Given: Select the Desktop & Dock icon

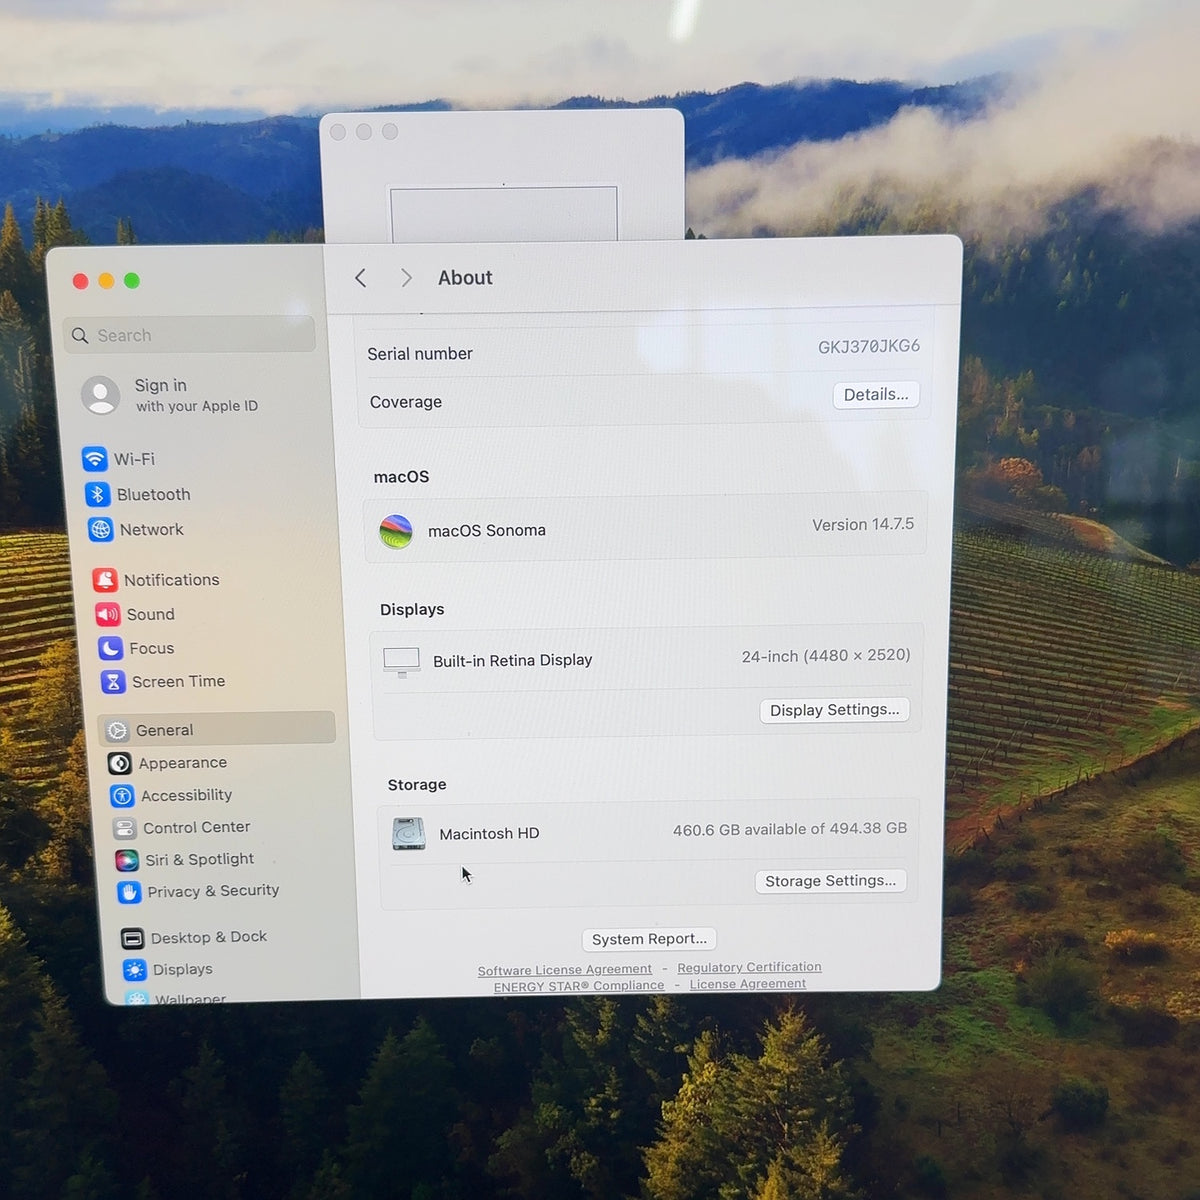Looking at the screenshot, I should [132, 938].
